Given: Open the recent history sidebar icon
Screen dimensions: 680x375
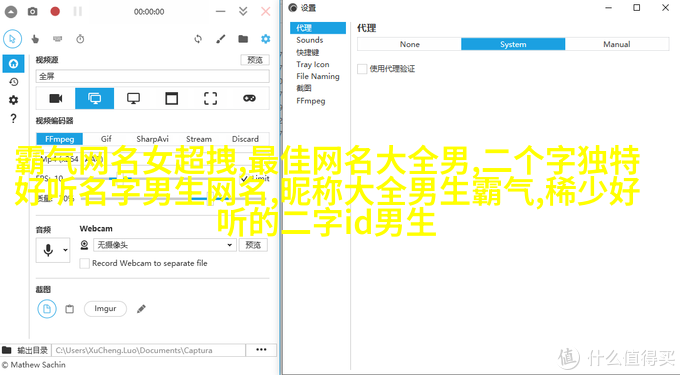Looking at the screenshot, I should tap(13, 82).
